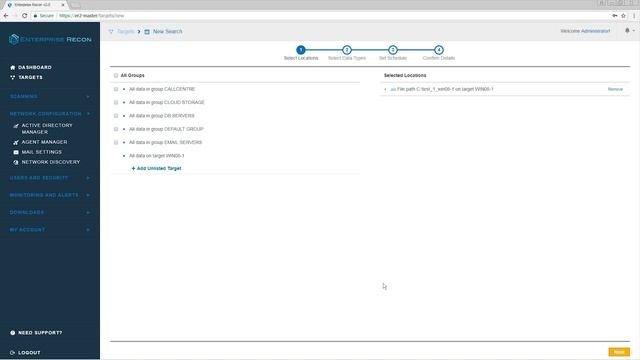Image resolution: width=640 pixels, height=360 pixels.
Task: Open the Dashboard home icon
Action: 13,67
